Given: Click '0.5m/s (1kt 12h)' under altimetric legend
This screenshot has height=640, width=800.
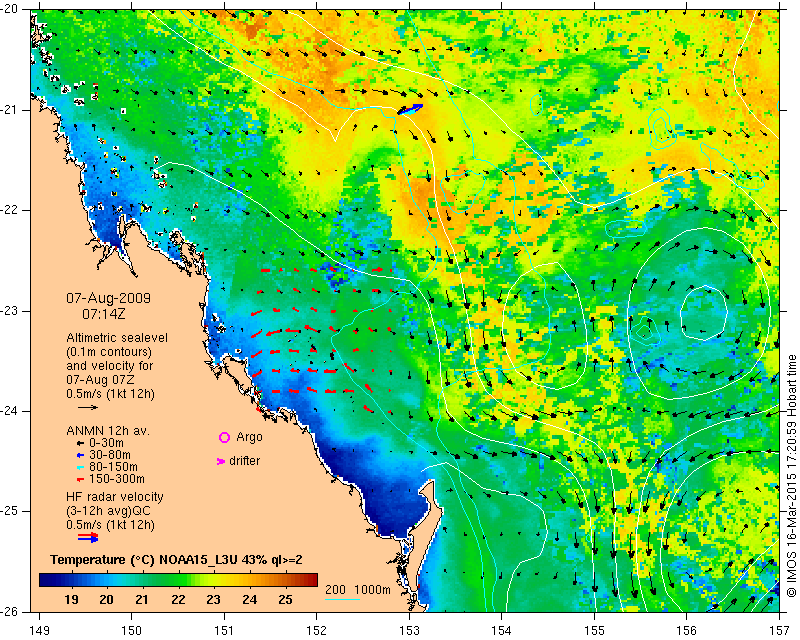Looking at the screenshot, I should click(x=110, y=393).
